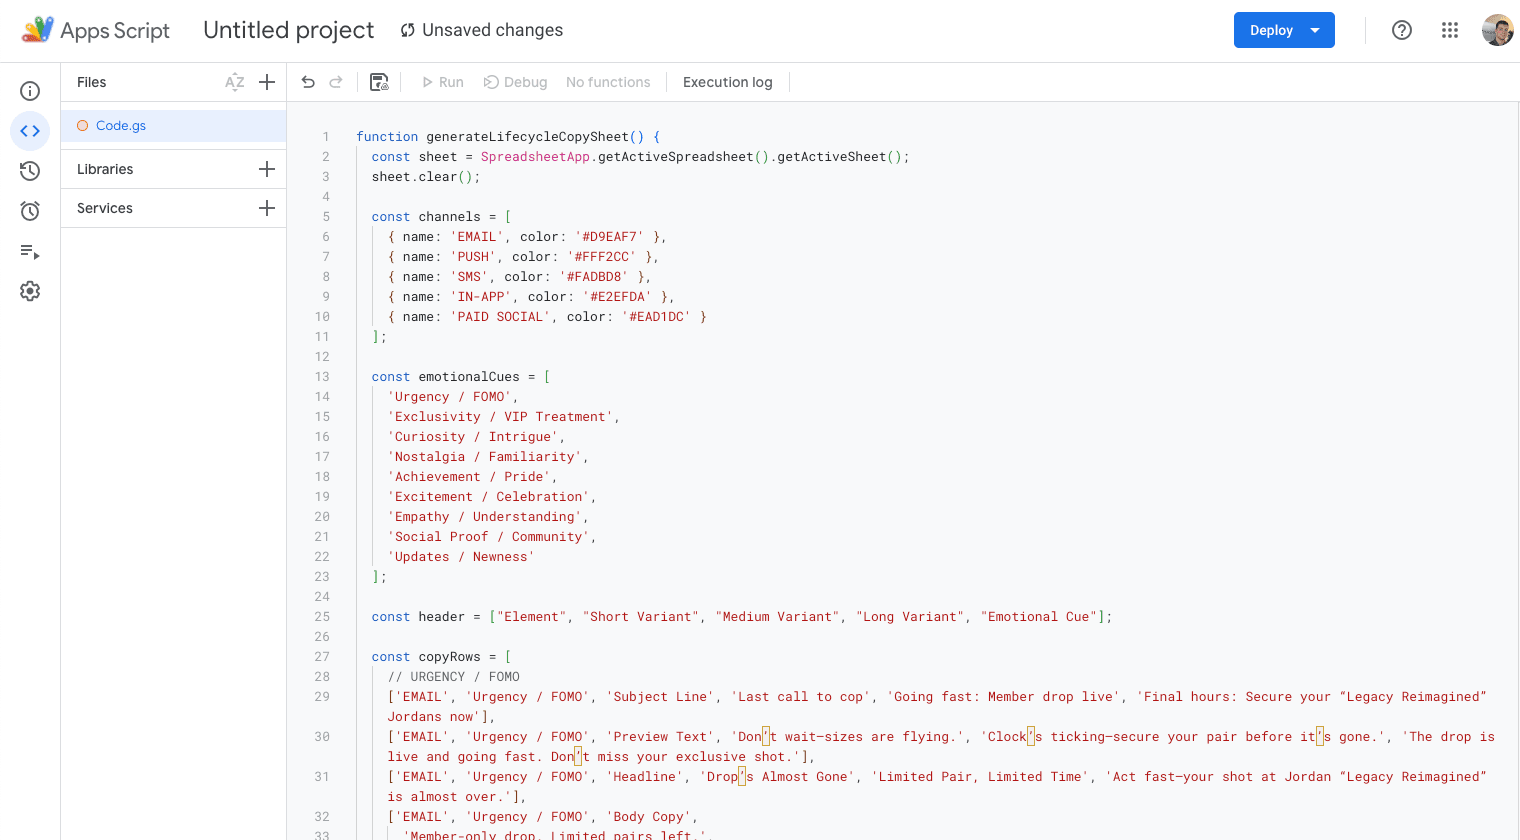Open the Executions panel
Image resolution: width=1520 pixels, height=840 pixels.
30,253
